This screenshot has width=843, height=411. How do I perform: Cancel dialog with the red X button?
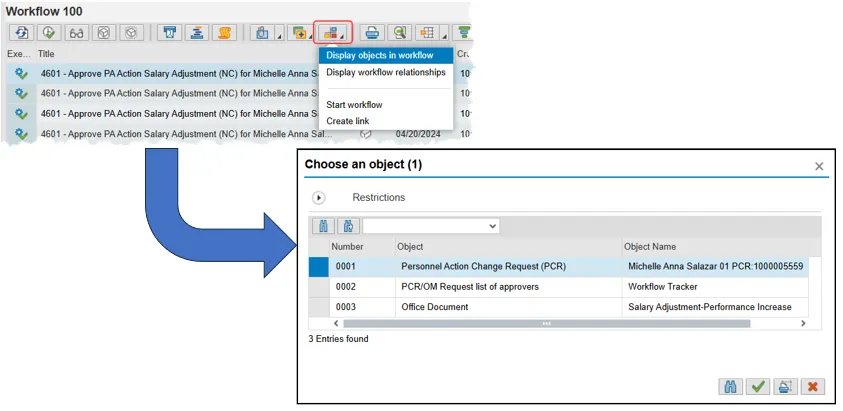(813, 386)
